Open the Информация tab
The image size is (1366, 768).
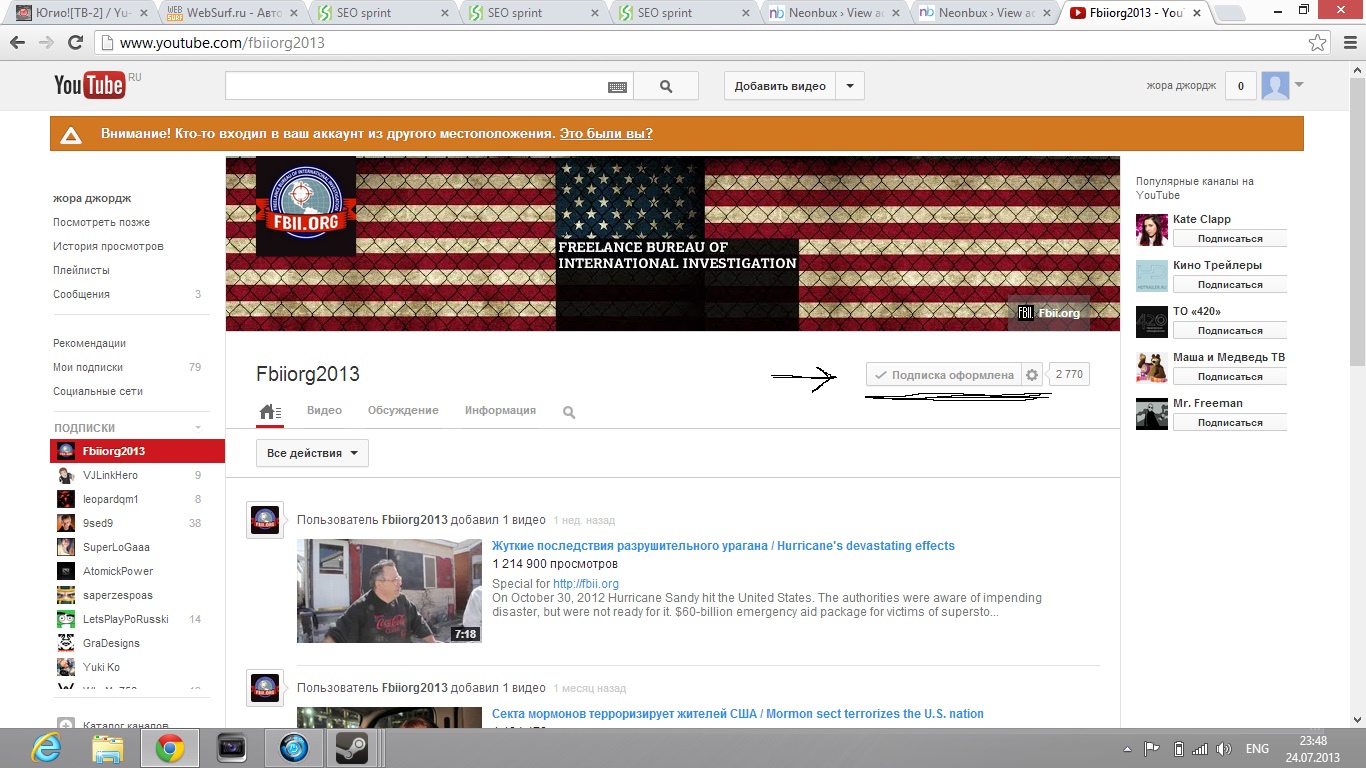[500, 411]
